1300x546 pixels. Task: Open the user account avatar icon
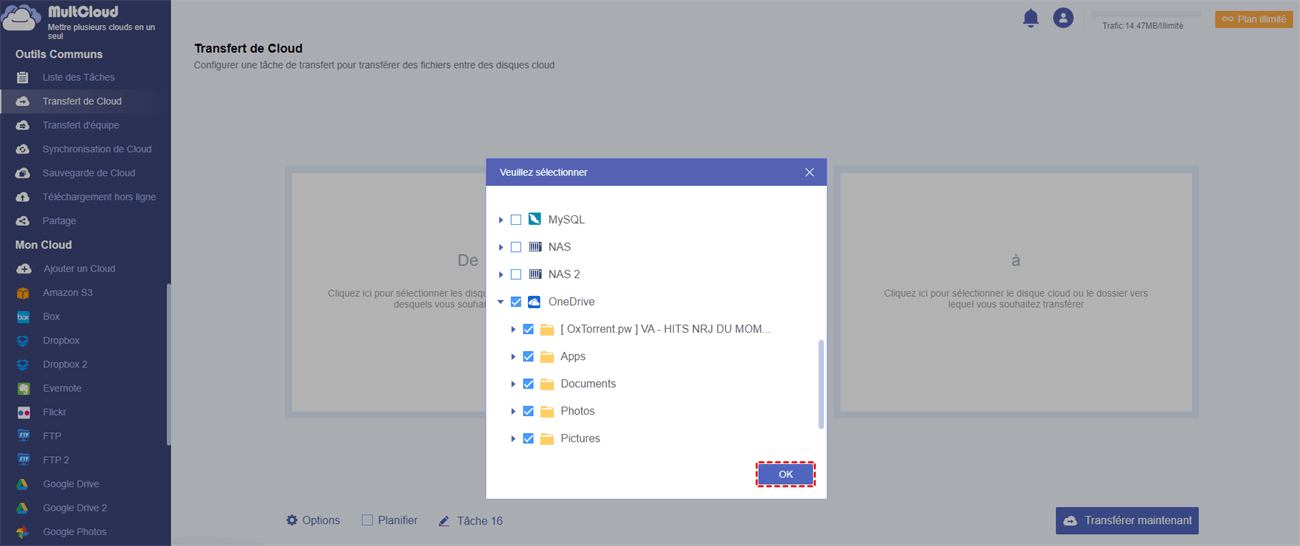coord(1063,18)
